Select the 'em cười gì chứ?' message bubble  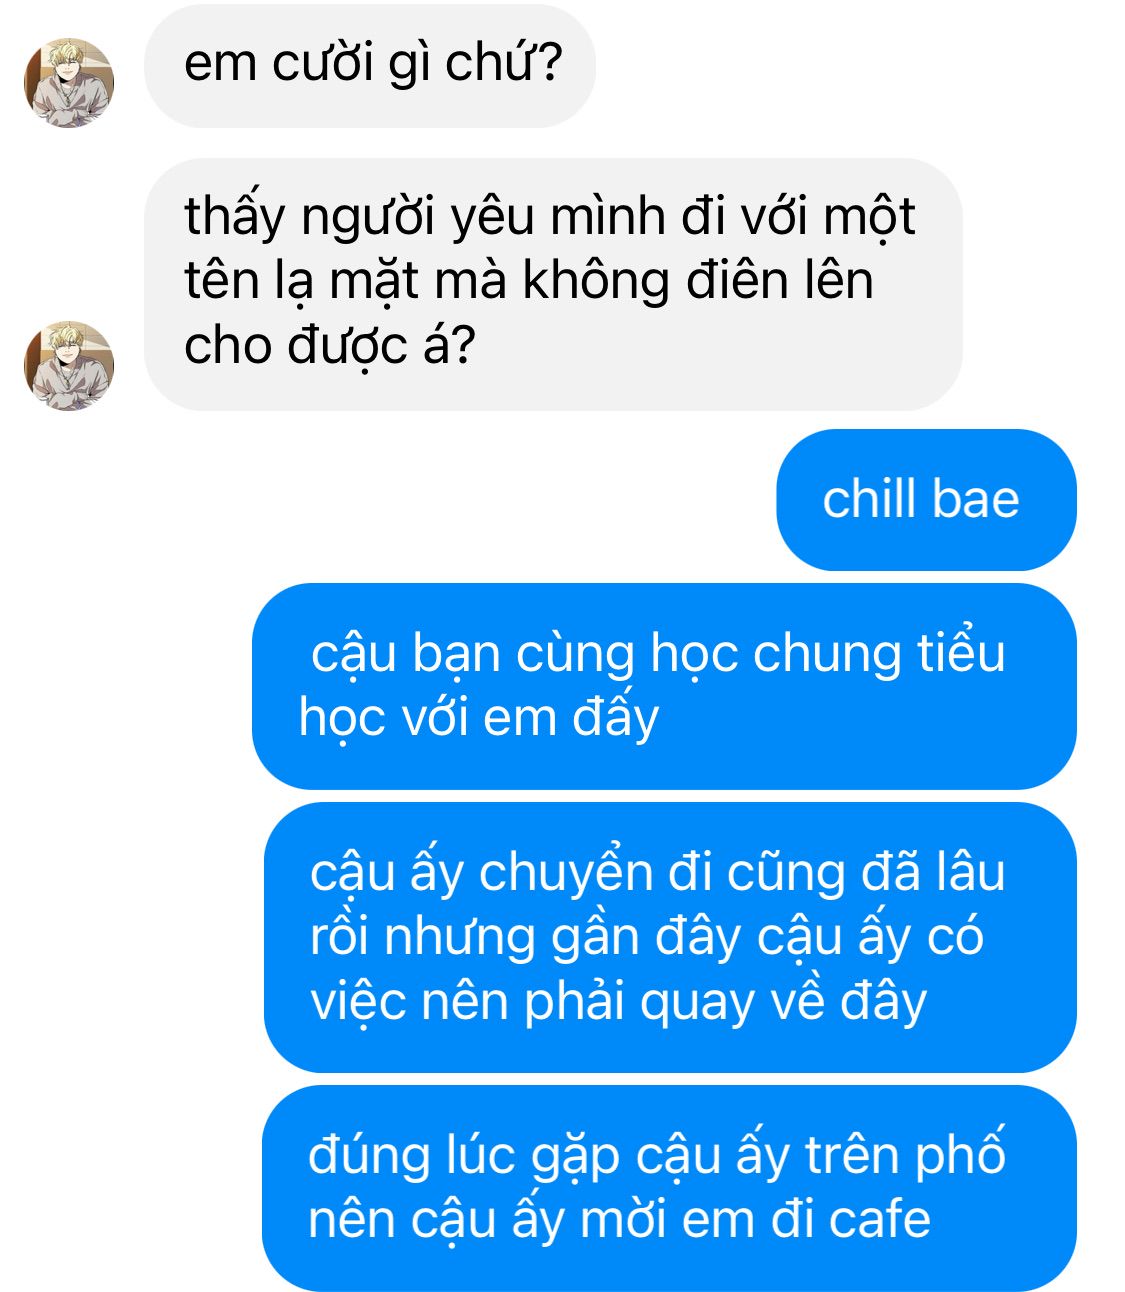pyautogui.click(x=370, y=66)
